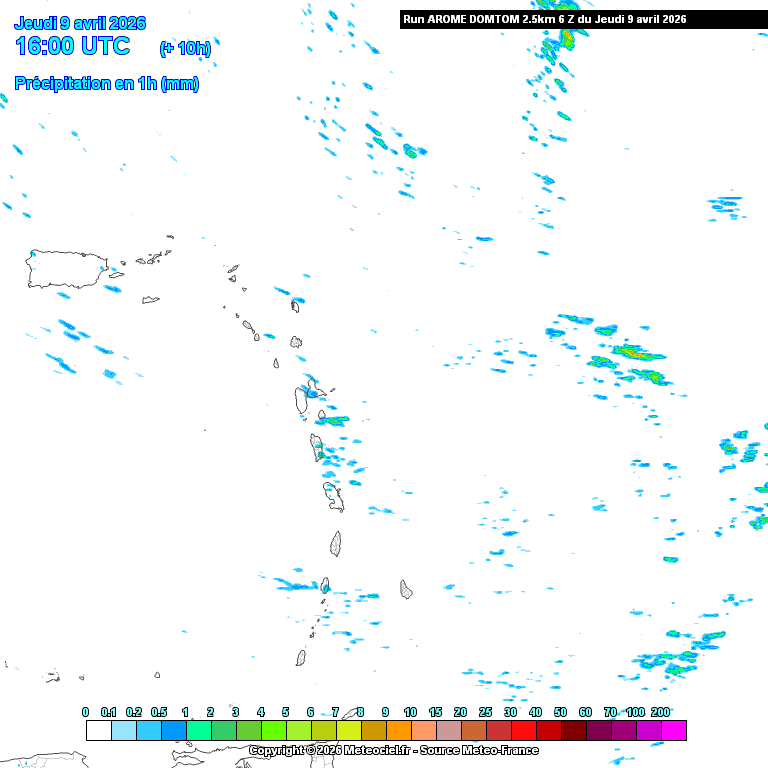
Task: Choose the bright green 5 mm legend swatch
Action: (298, 731)
